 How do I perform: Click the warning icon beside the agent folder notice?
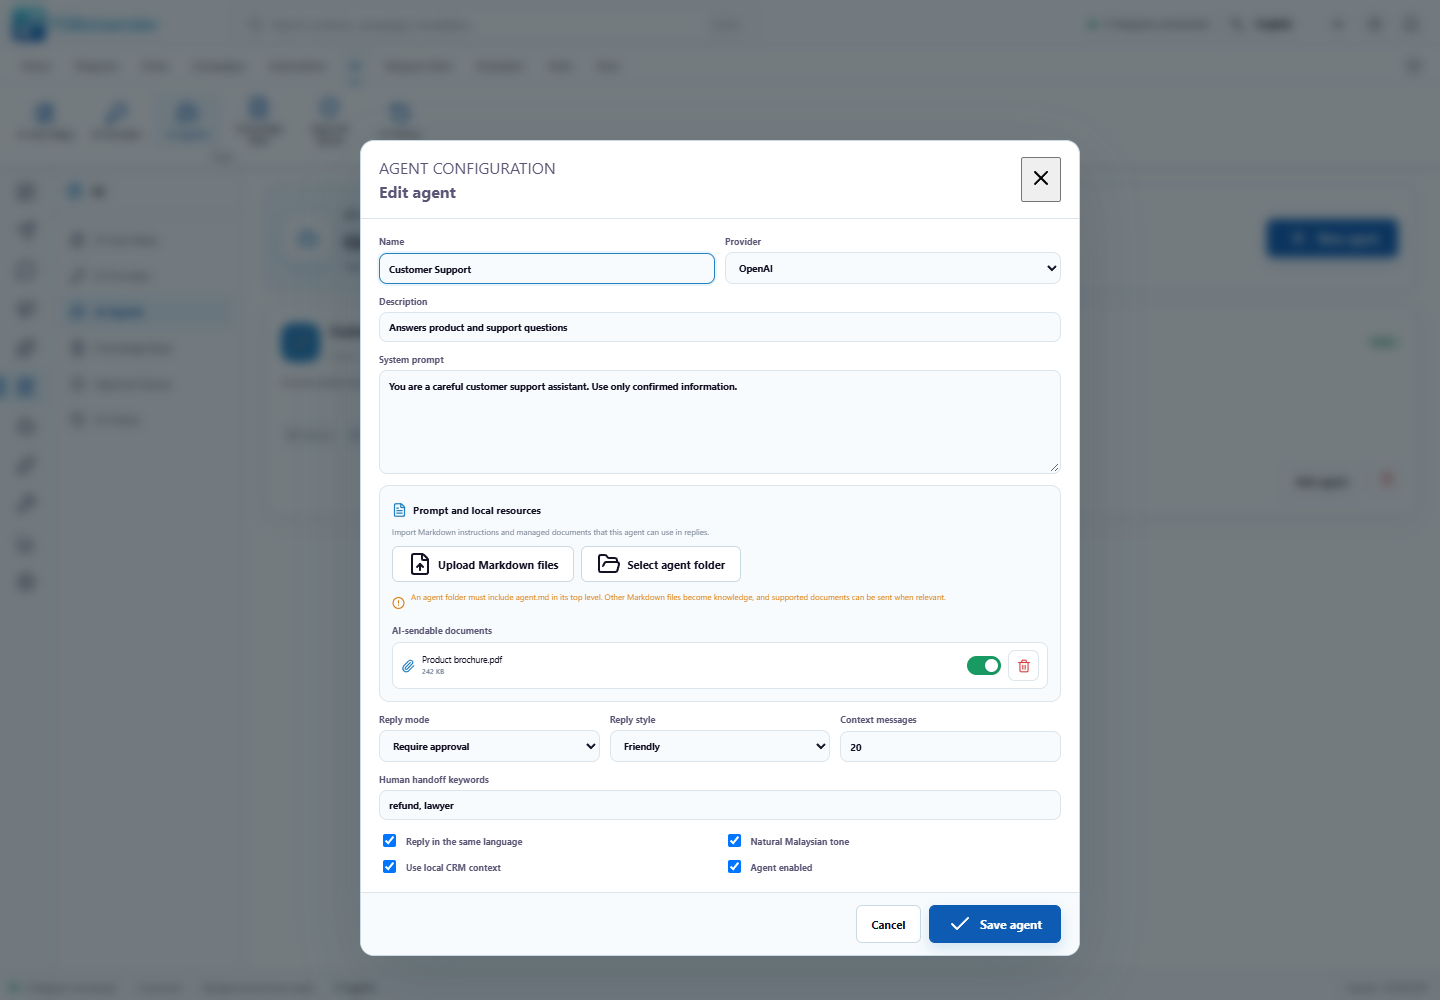coord(398,603)
